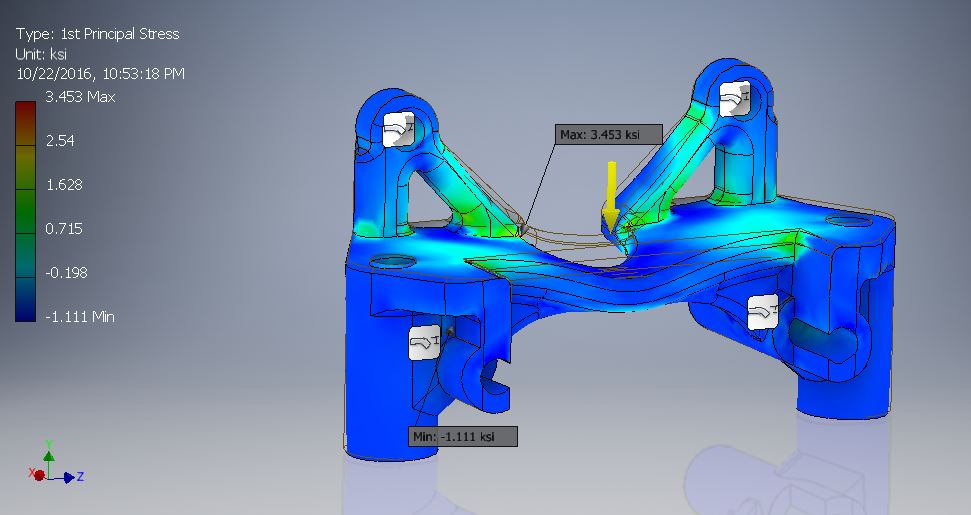The image size is (971, 515).
Task: Click the 1.628 legend value
Action: (x=64, y=184)
